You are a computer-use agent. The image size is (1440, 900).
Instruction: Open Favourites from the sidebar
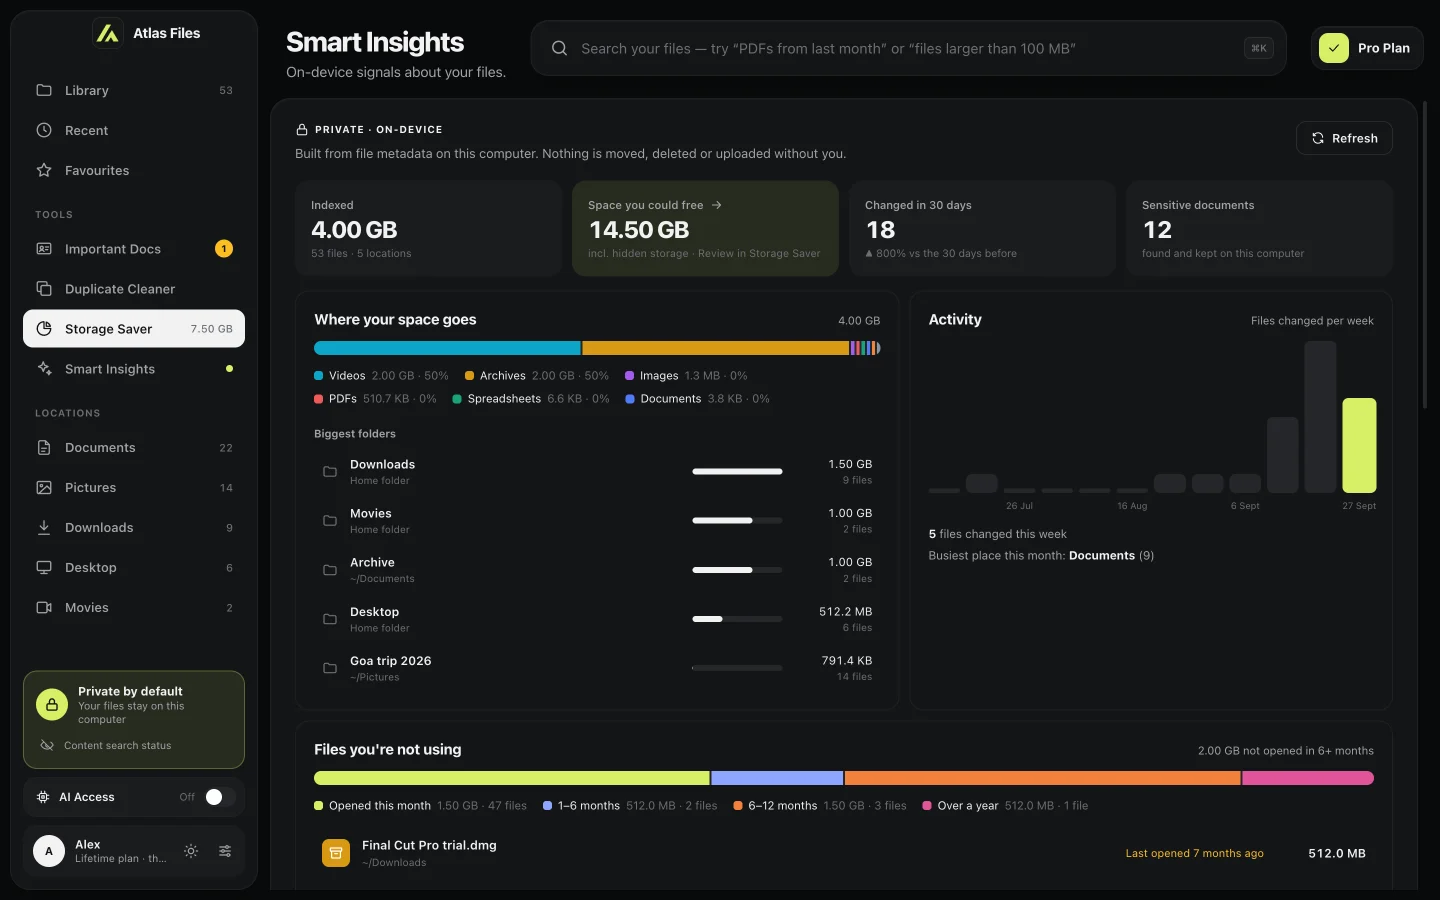click(134, 170)
